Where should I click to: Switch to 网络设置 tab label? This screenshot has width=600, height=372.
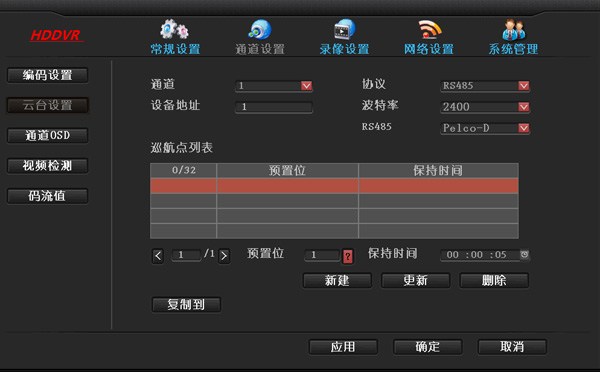429,49
